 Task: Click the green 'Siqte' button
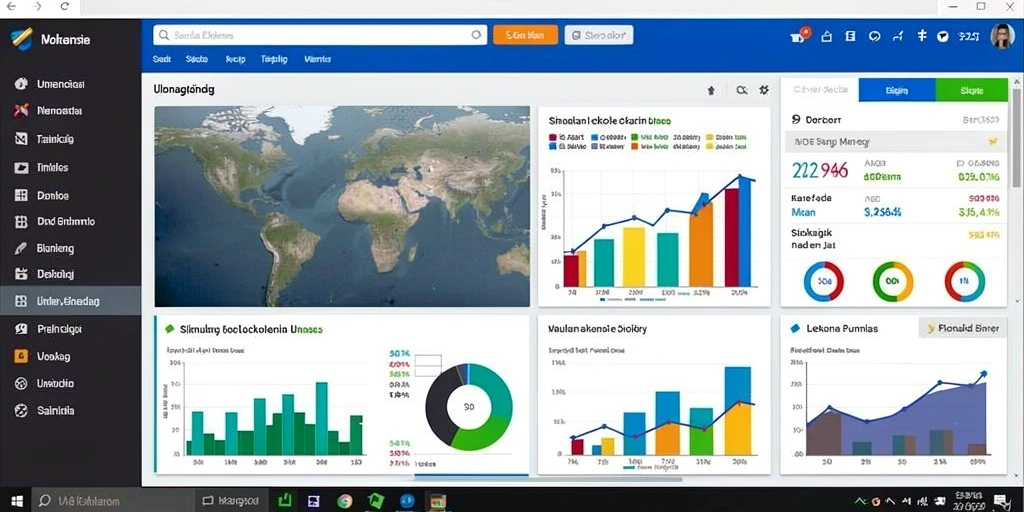point(972,90)
